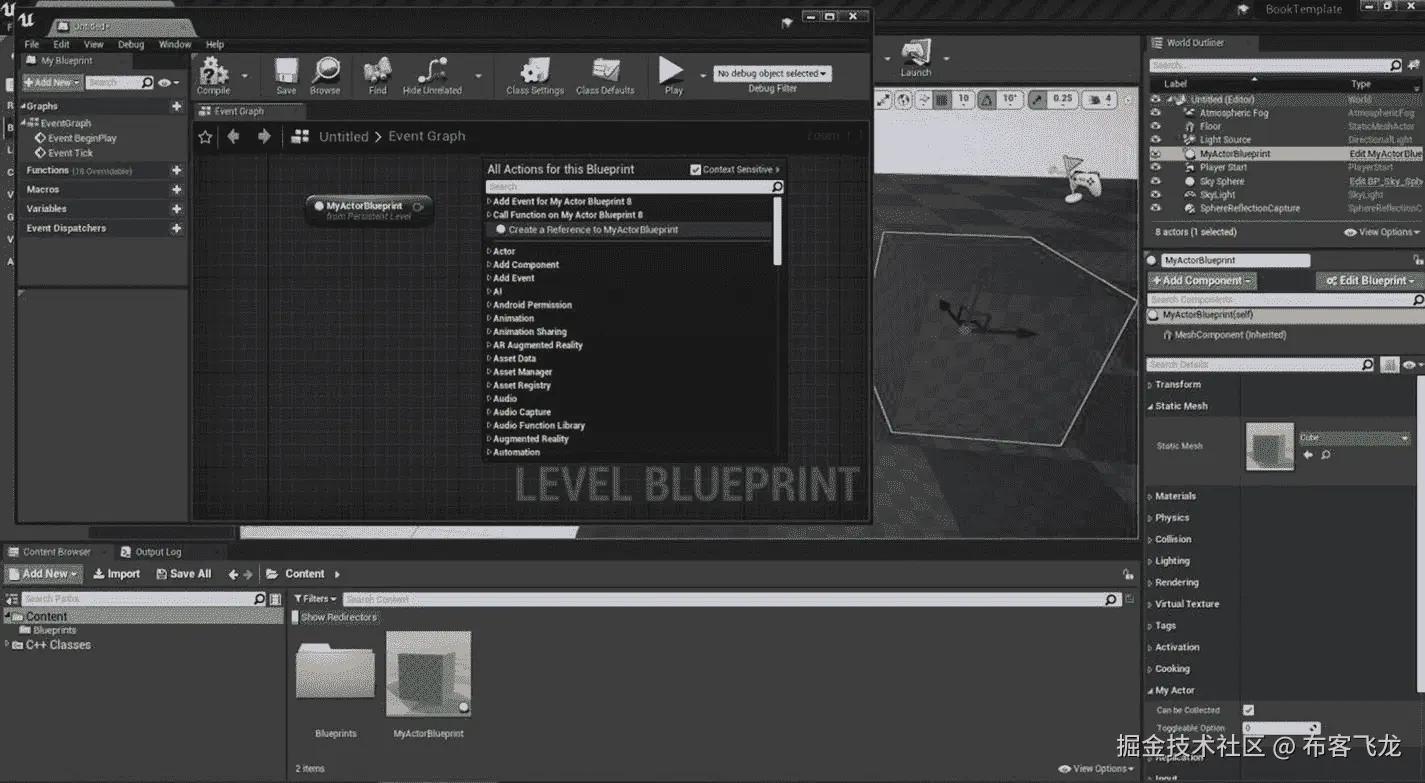
Task: Hide SphereReflectionCapture with its eye icon
Action: 1156,208
